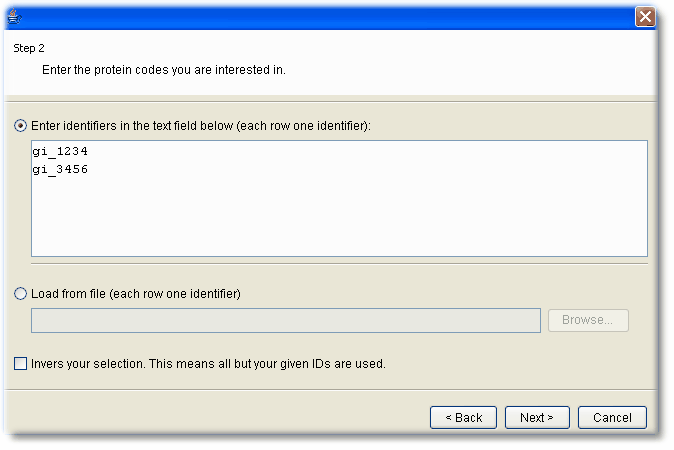Open the Browse... file chooser button

tap(588, 320)
